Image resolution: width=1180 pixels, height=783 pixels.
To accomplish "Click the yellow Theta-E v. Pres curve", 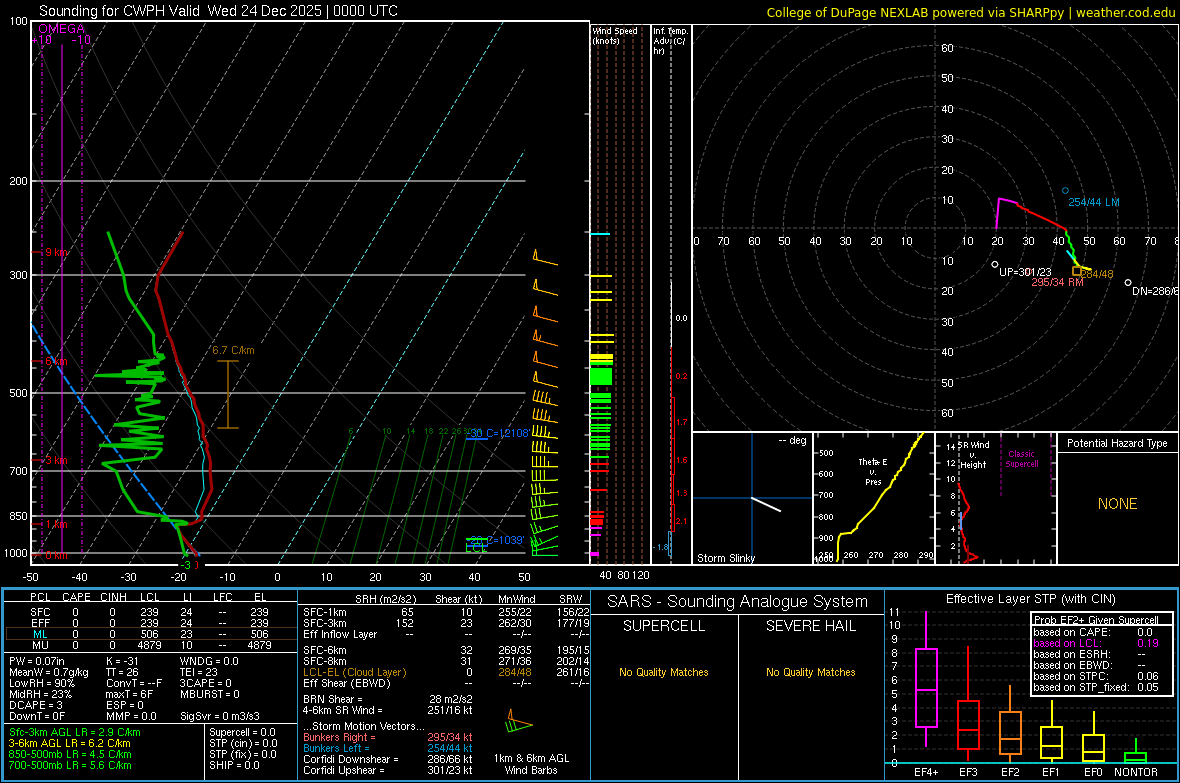I will (880, 500).
